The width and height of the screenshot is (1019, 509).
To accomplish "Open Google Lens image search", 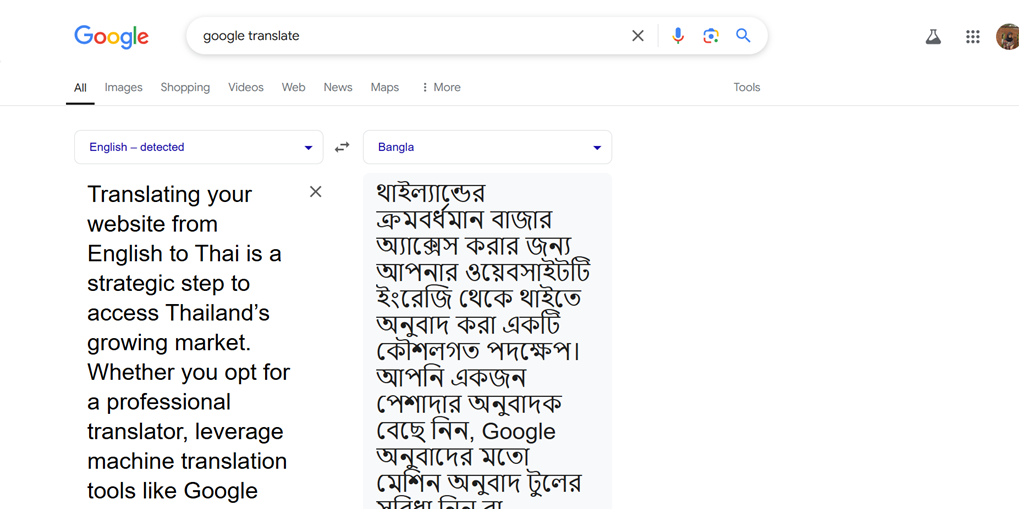I will (x=710, y=36).
